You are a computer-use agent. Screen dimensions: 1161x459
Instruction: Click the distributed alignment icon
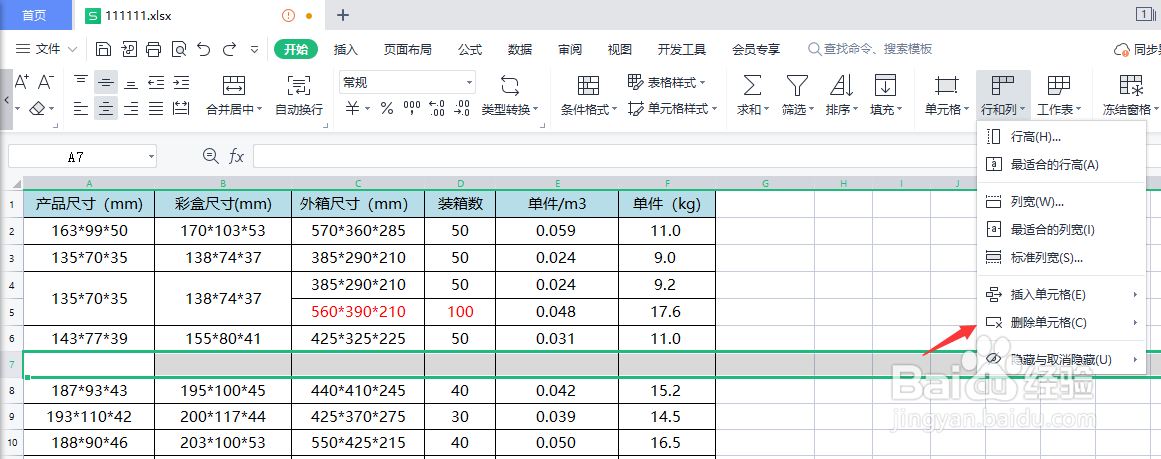point(181,109)
